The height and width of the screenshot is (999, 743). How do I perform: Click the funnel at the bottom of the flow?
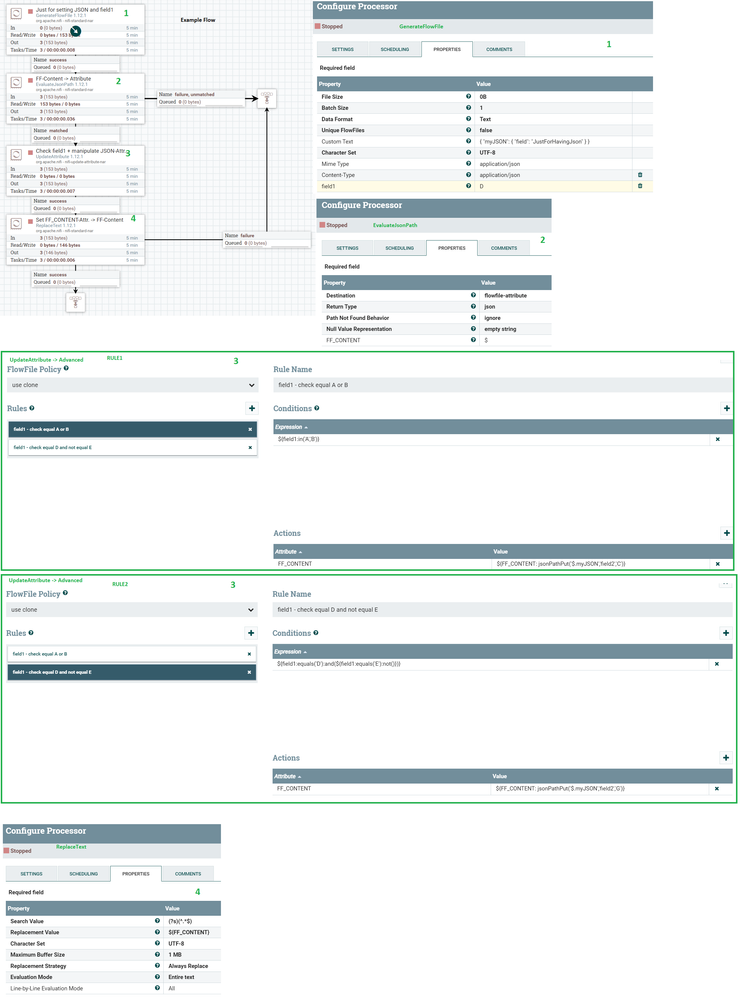75,303
